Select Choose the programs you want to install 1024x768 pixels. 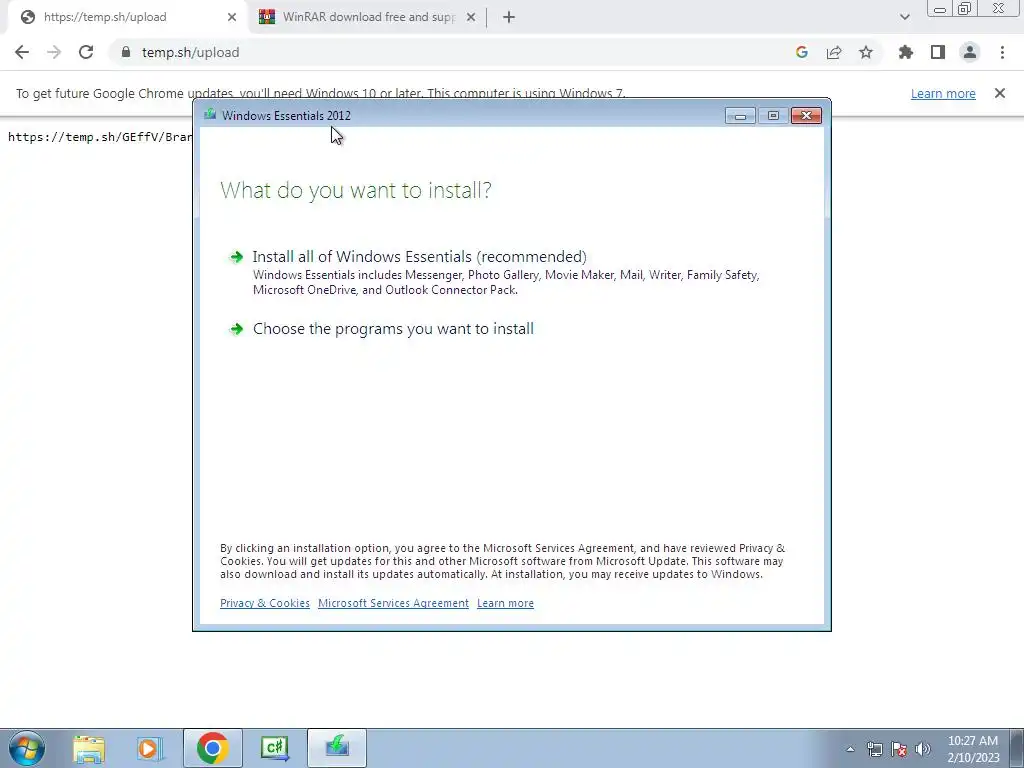393,328
